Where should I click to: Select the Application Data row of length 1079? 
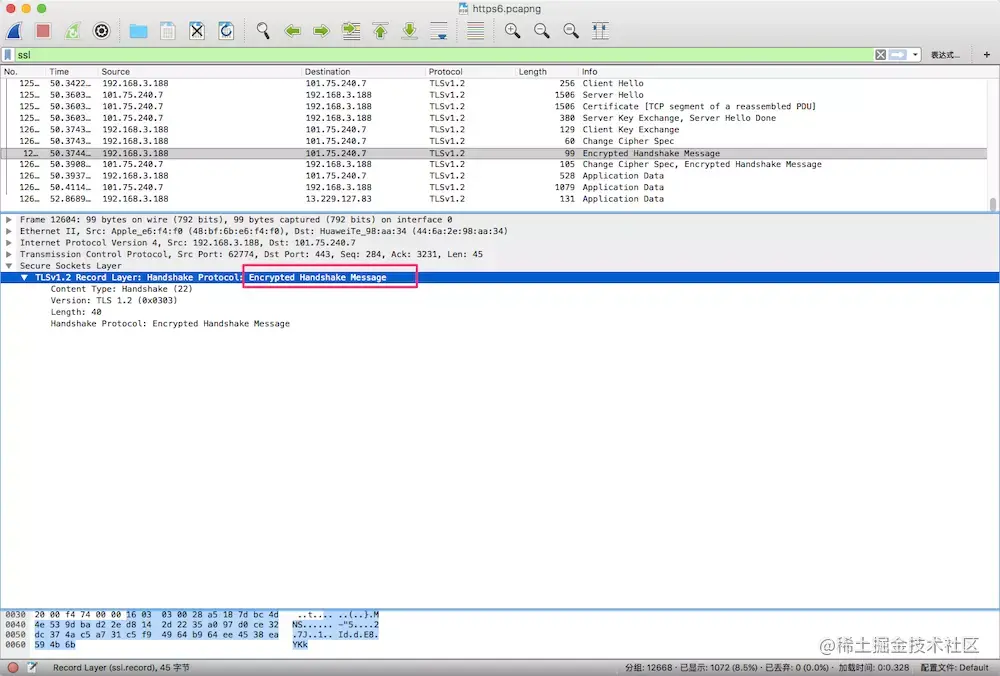[x=494, y=187]
